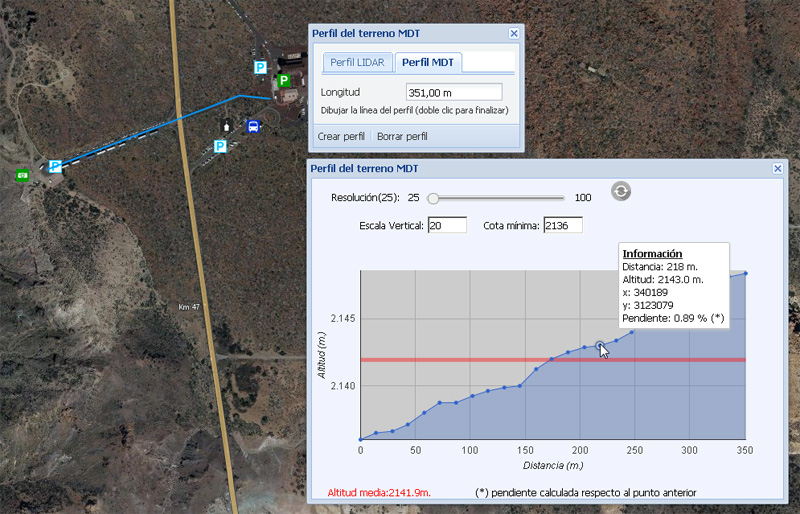This screenshot has height=514, width=800.
Task: Click the last profile point at 350 m
Action: pyautogui.click(x=746, y=273)
